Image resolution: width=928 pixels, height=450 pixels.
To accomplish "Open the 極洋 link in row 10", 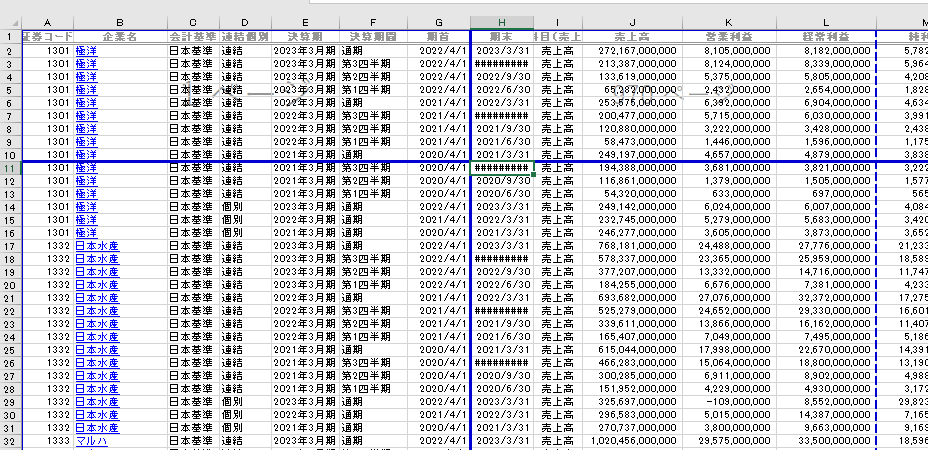I will (x=86, y=155).
